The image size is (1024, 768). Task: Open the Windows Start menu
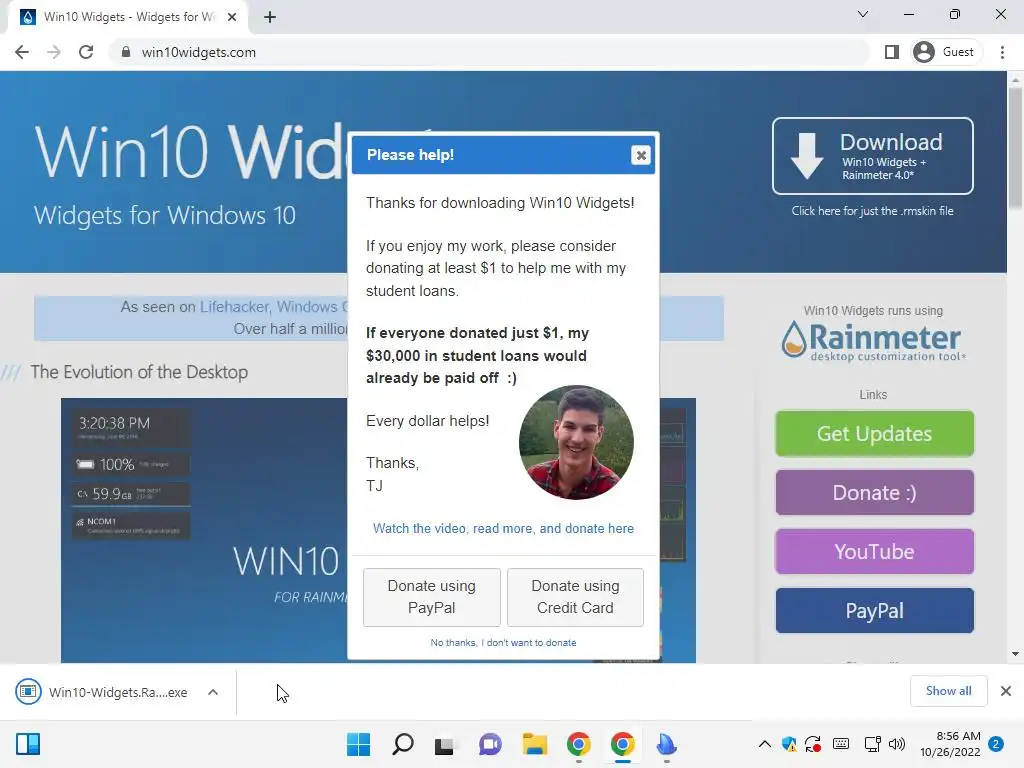pyautogui.click(x=359, y=744)
